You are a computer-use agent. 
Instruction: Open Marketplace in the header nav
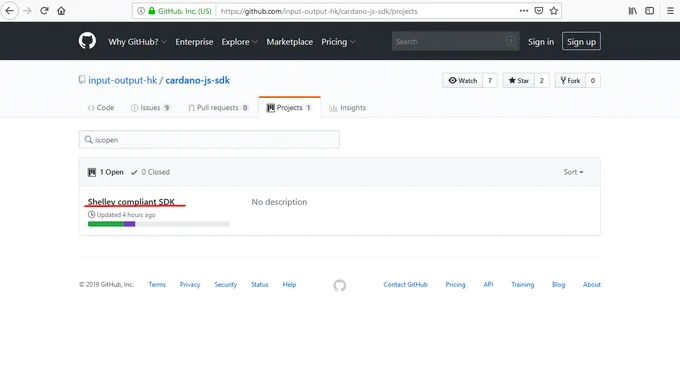pyautogui.click(x=289, y=42)
